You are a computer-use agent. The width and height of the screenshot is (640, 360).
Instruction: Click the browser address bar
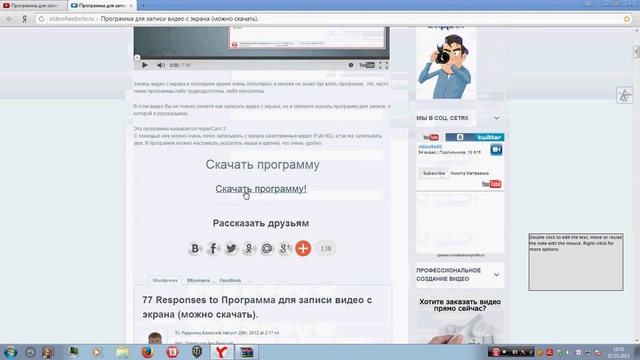(x=334, y=19)
